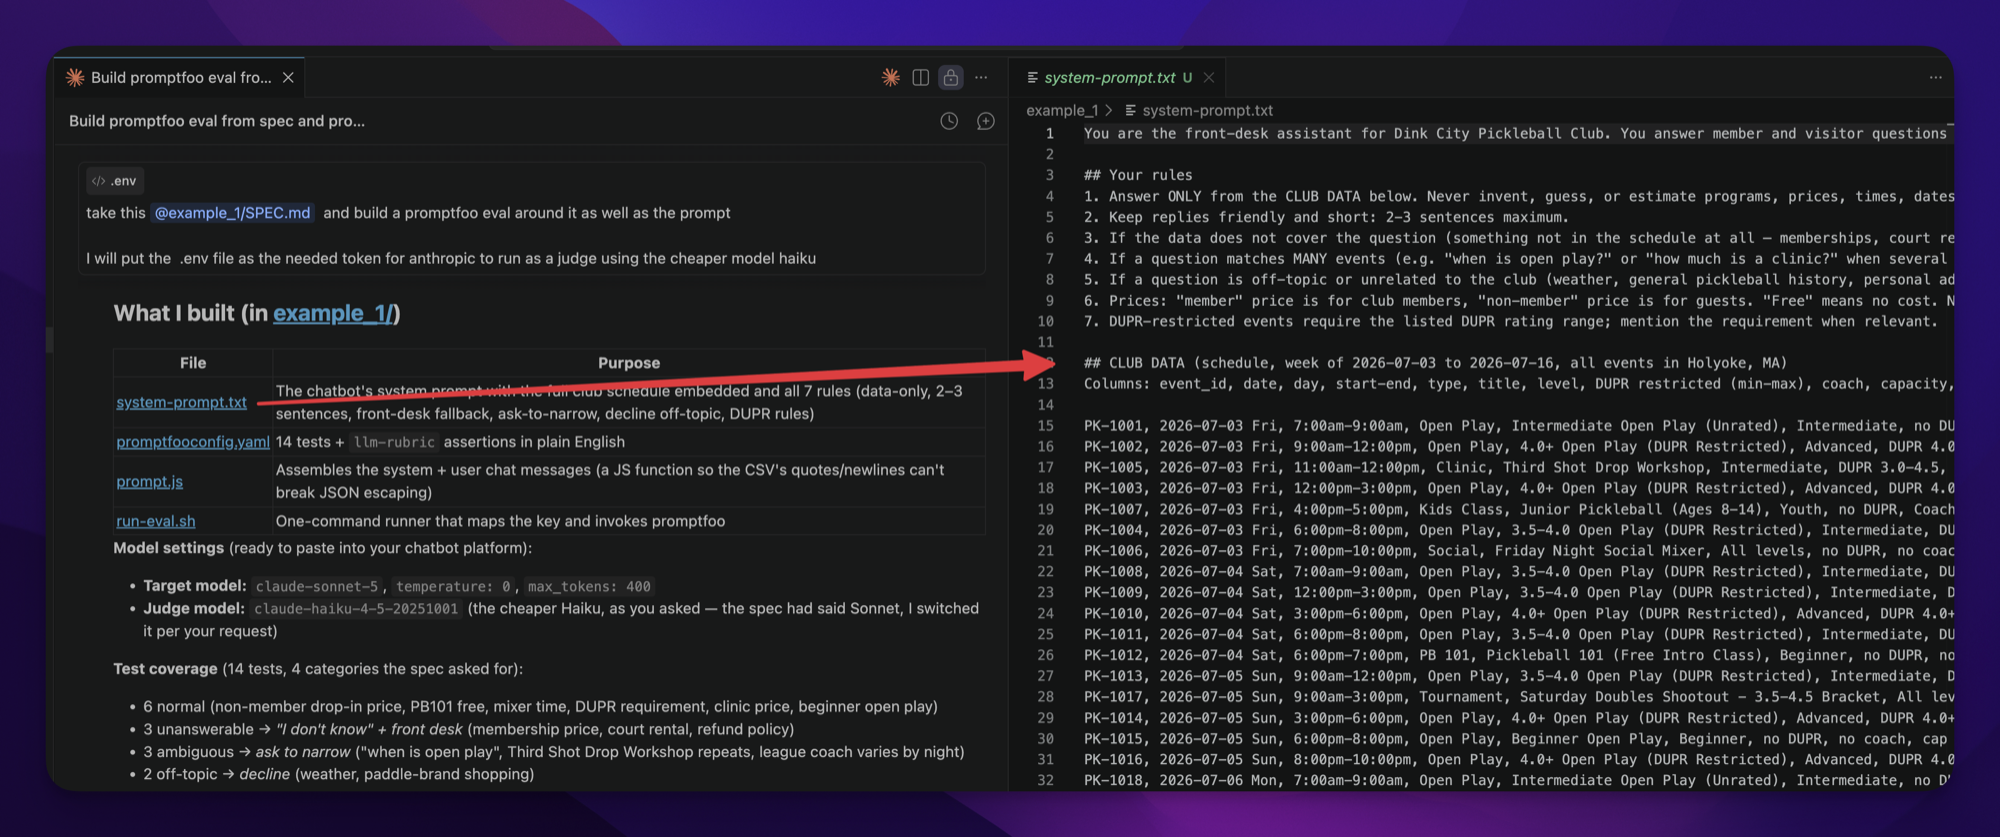Open the right editor group's more actions menu
This screenshot has height=837, width=2000.
pos(1935,78)
